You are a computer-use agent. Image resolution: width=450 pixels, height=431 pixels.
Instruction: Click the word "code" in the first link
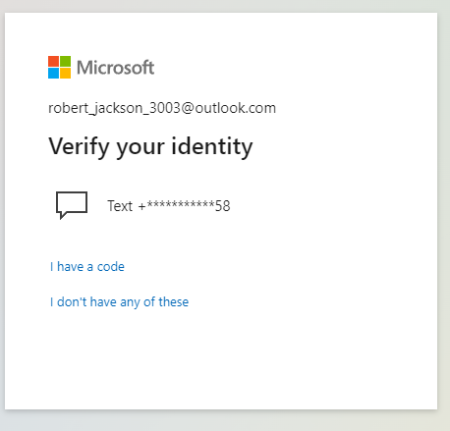pyautogui.click(x=111, y=267)
